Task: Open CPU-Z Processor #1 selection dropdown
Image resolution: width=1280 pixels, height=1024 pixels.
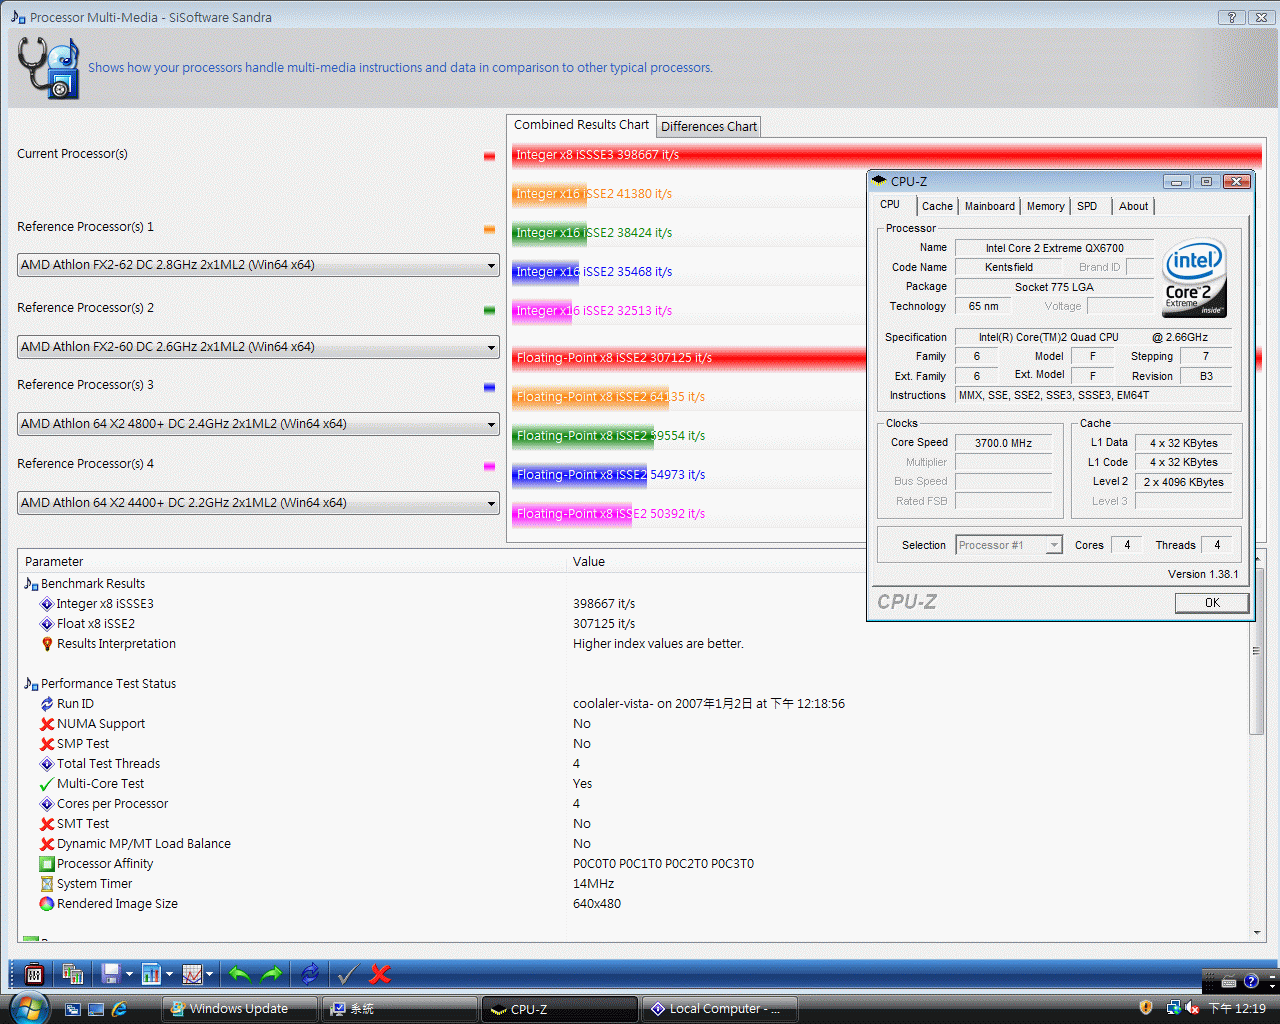Action: [1008, 545]
